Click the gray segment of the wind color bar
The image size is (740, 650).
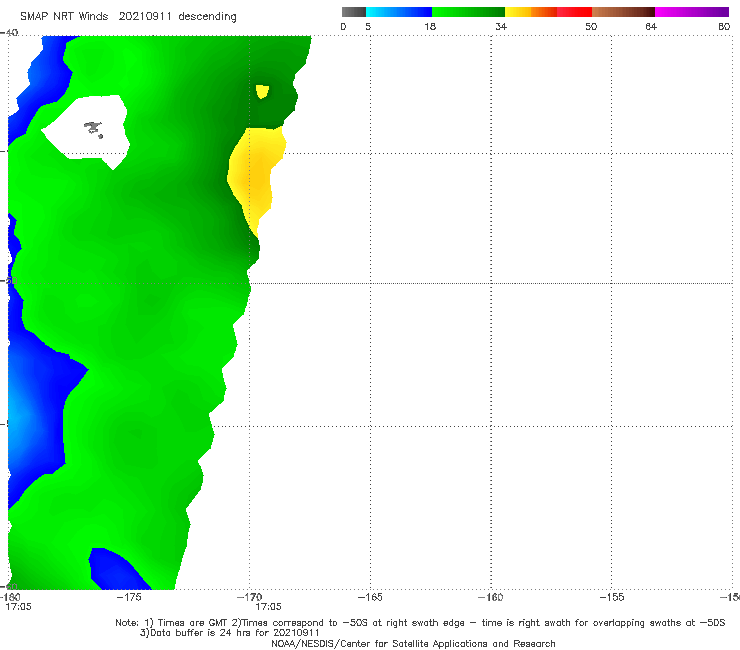[354, 12]
